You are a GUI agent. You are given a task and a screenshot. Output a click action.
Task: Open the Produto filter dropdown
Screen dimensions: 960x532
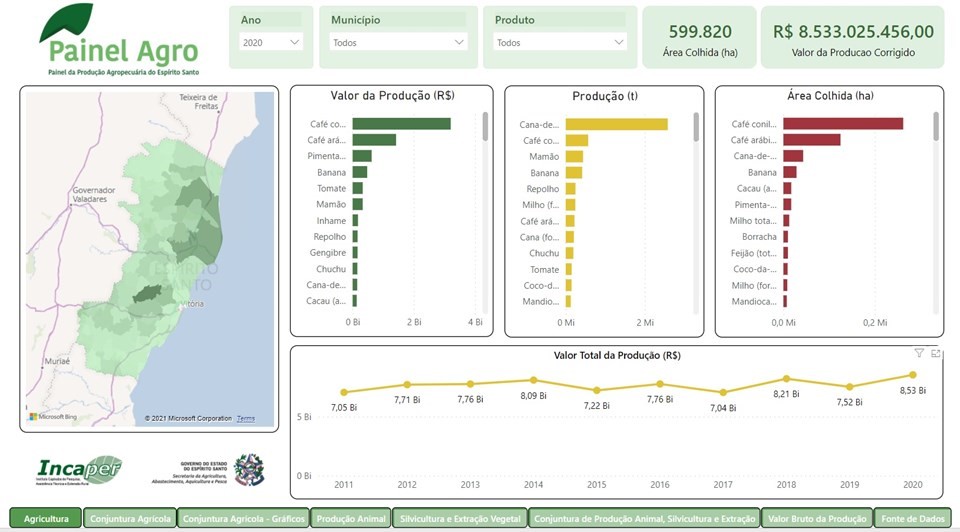point(560,43)
